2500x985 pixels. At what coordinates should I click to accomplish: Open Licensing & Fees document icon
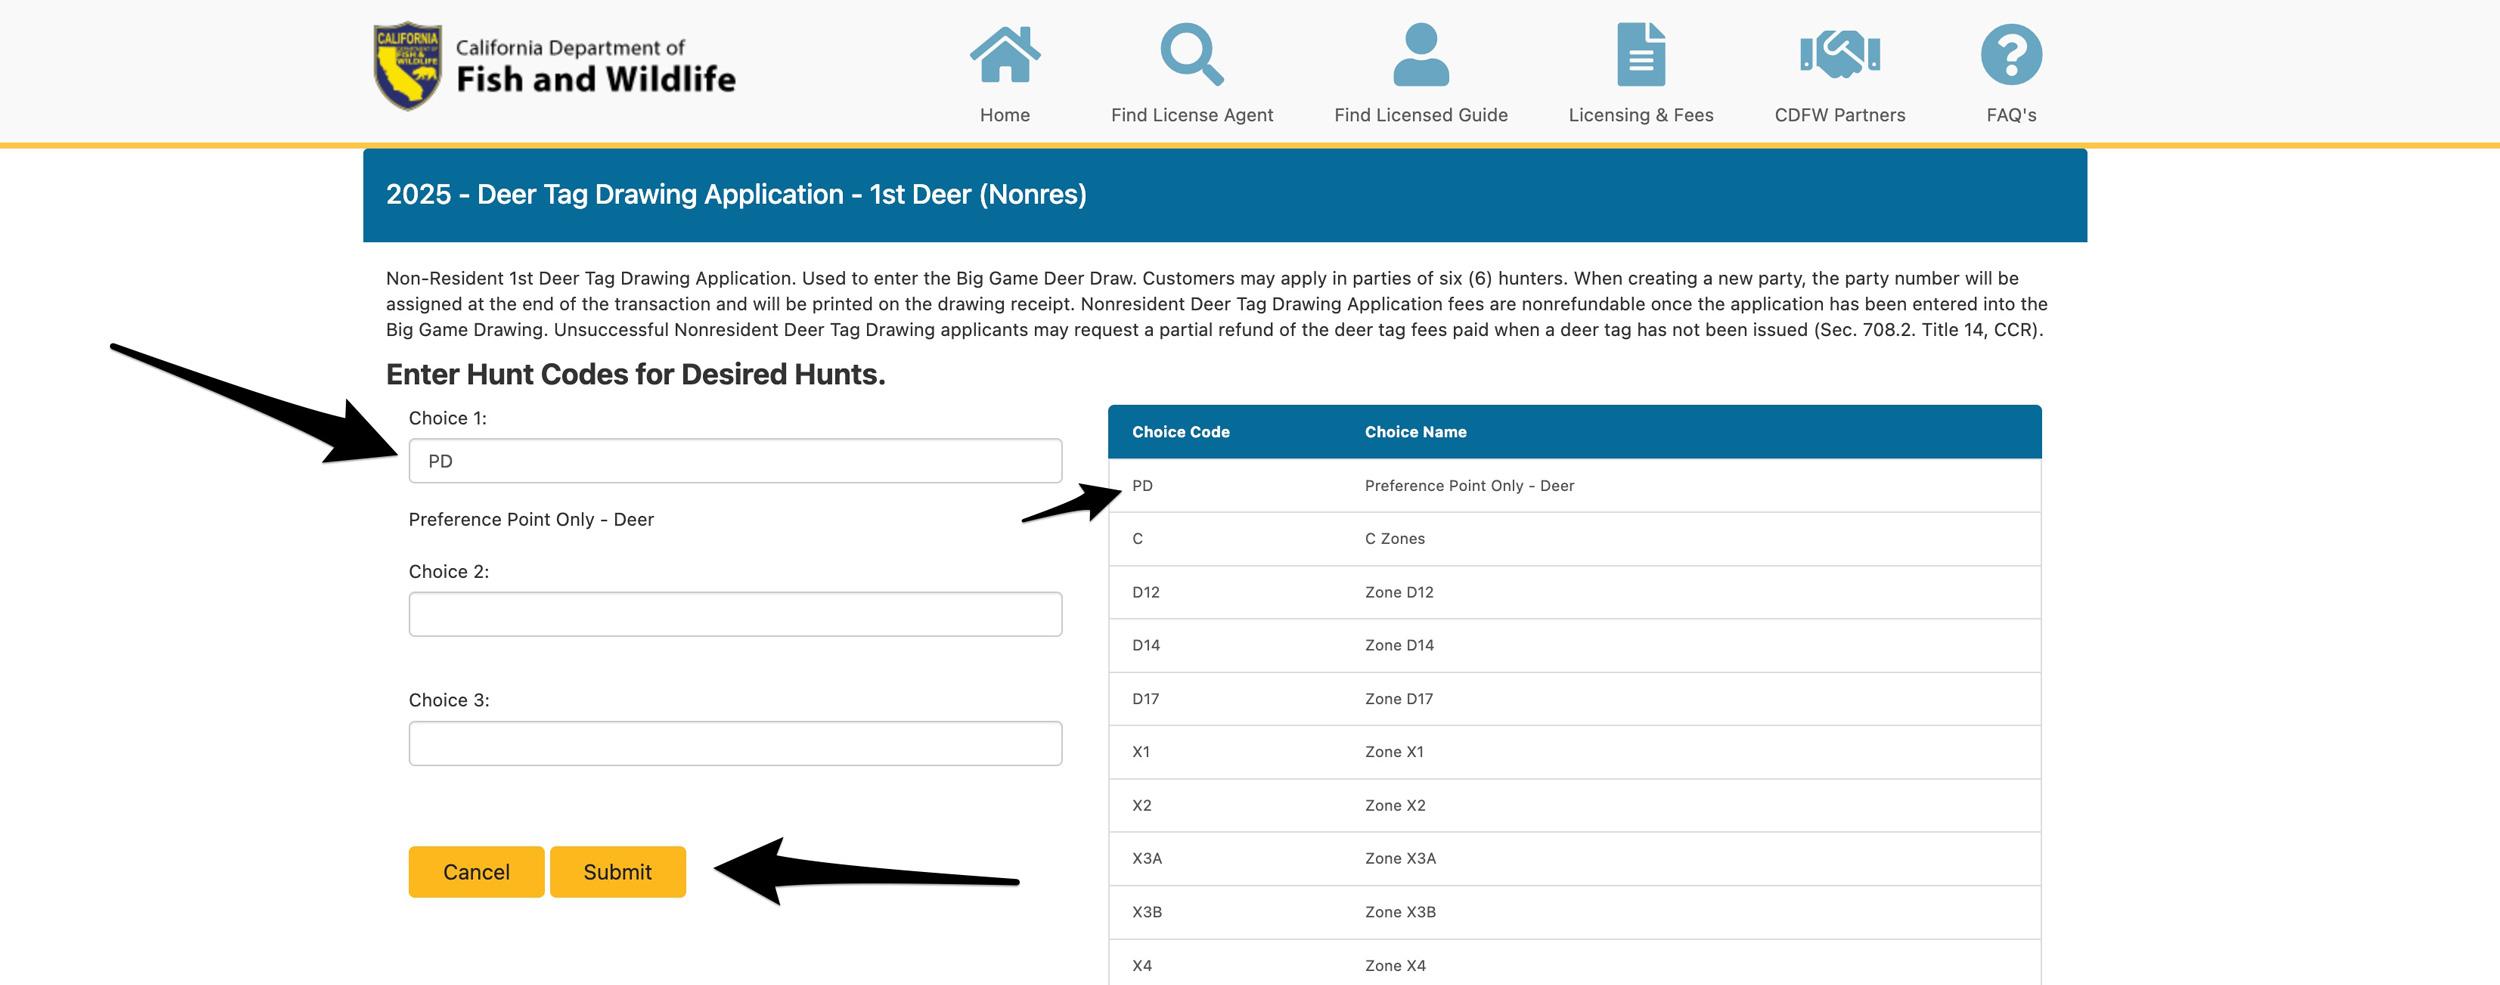tap(1640, 55)
